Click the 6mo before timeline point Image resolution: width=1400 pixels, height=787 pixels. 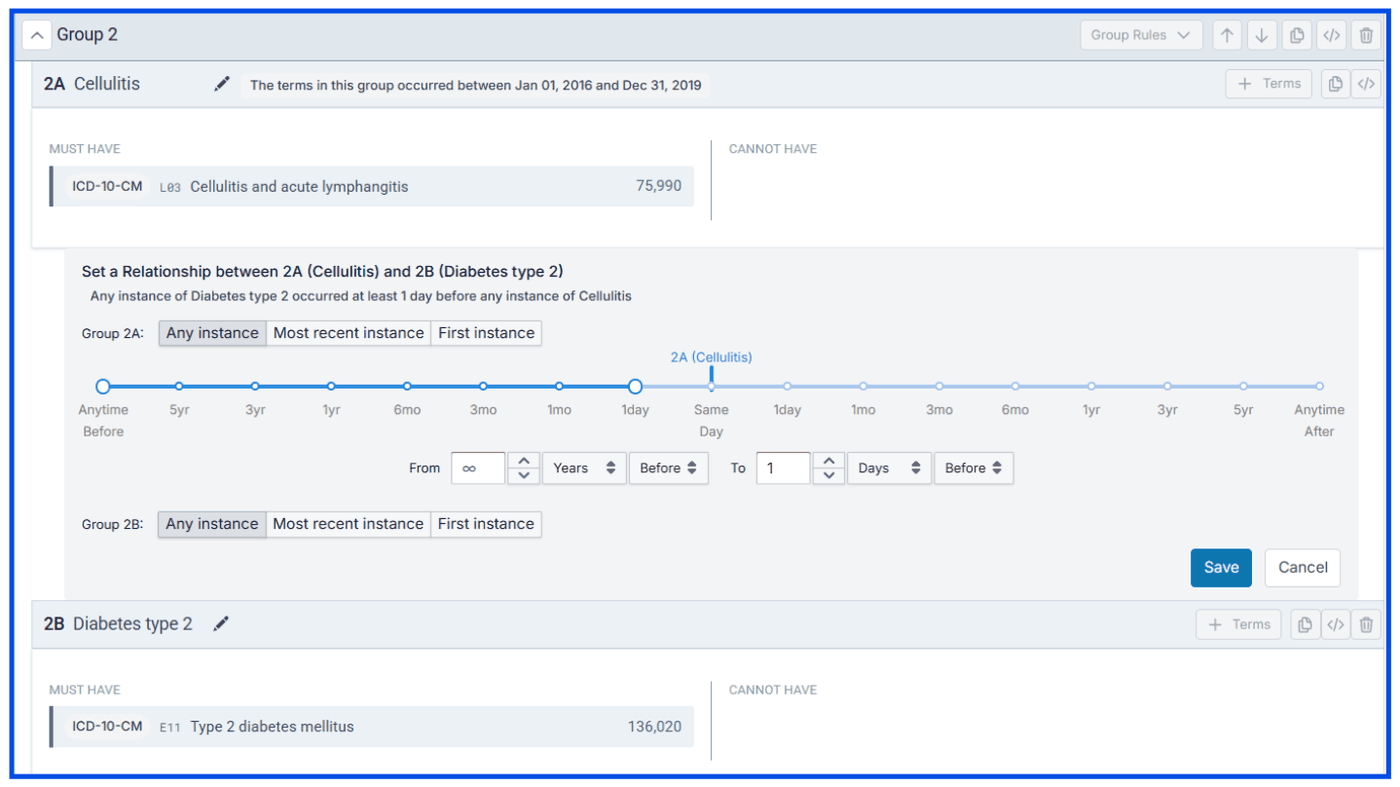407,386
